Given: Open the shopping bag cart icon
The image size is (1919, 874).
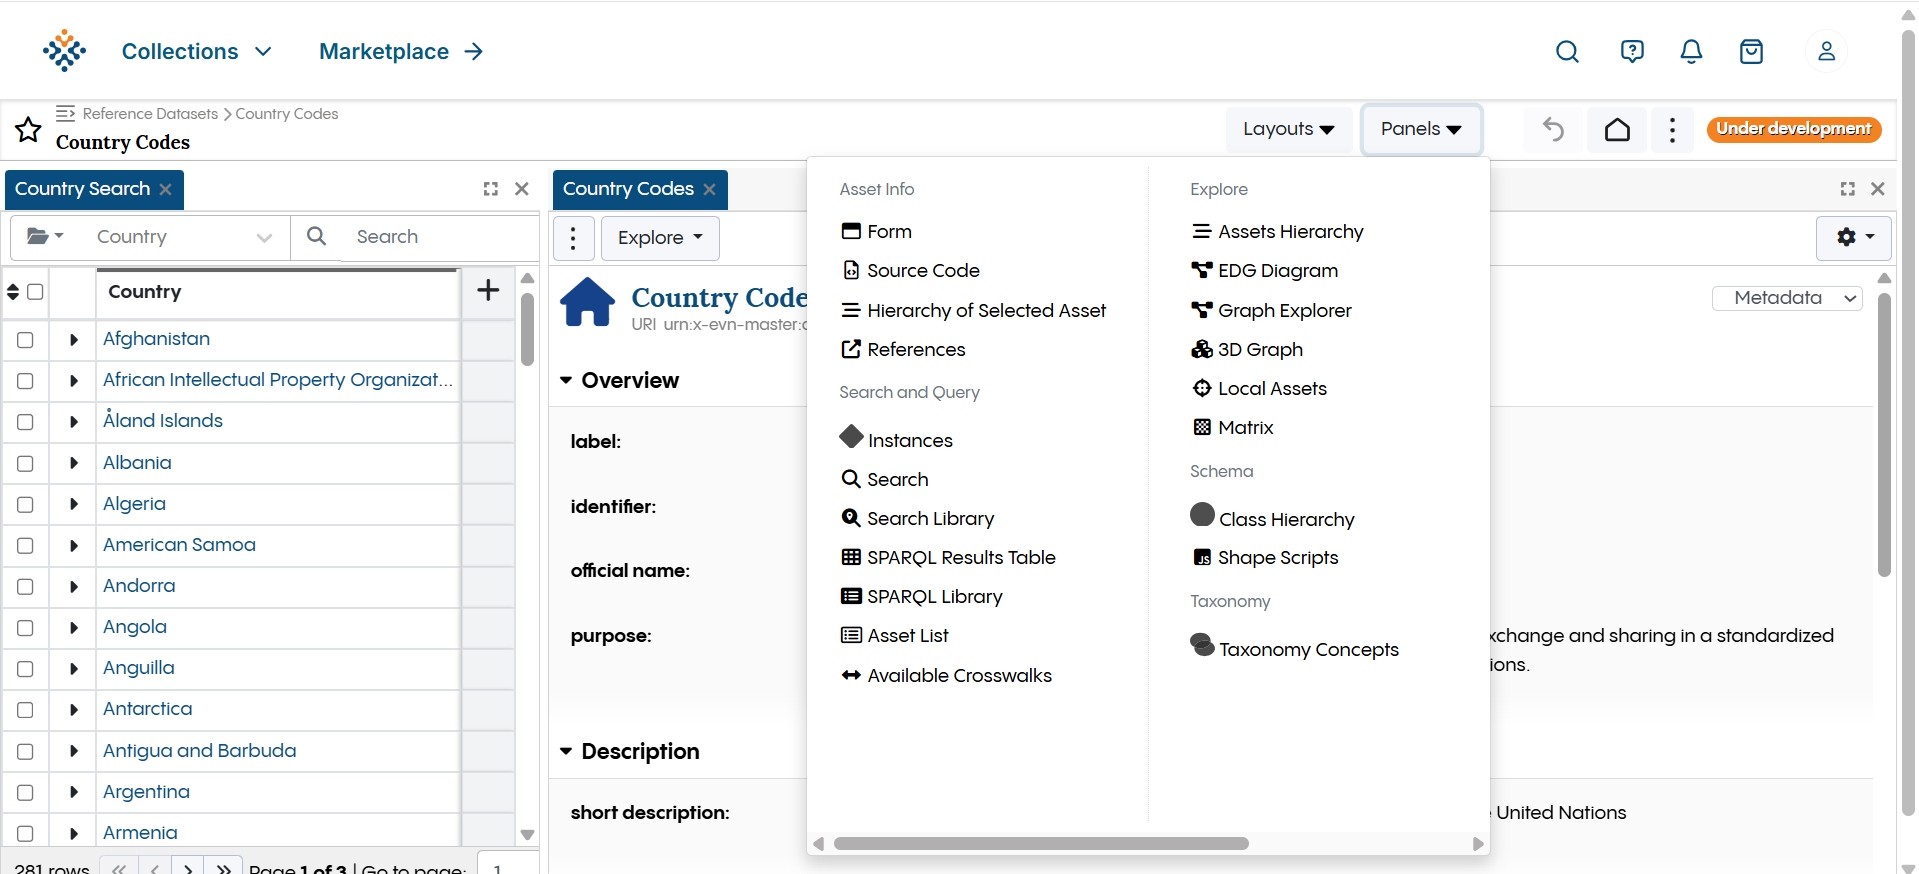Looking at the screenshot, I should 1751,52.
